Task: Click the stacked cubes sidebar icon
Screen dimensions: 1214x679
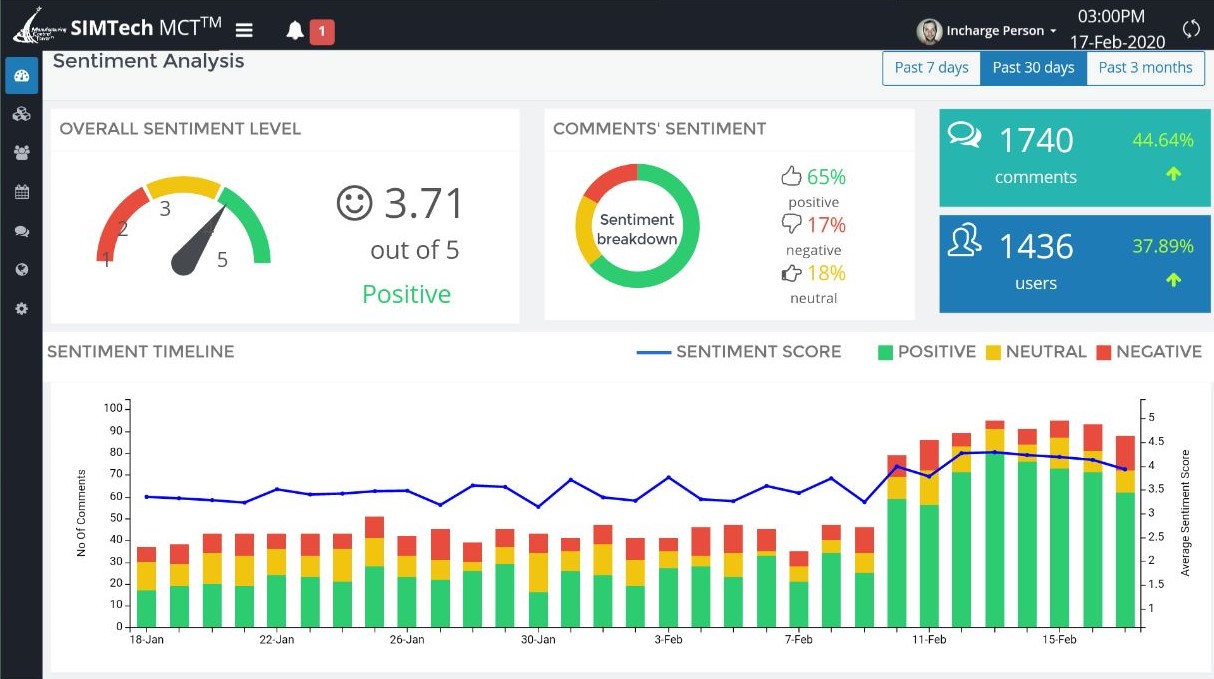Action: click(x=21, y=114)
